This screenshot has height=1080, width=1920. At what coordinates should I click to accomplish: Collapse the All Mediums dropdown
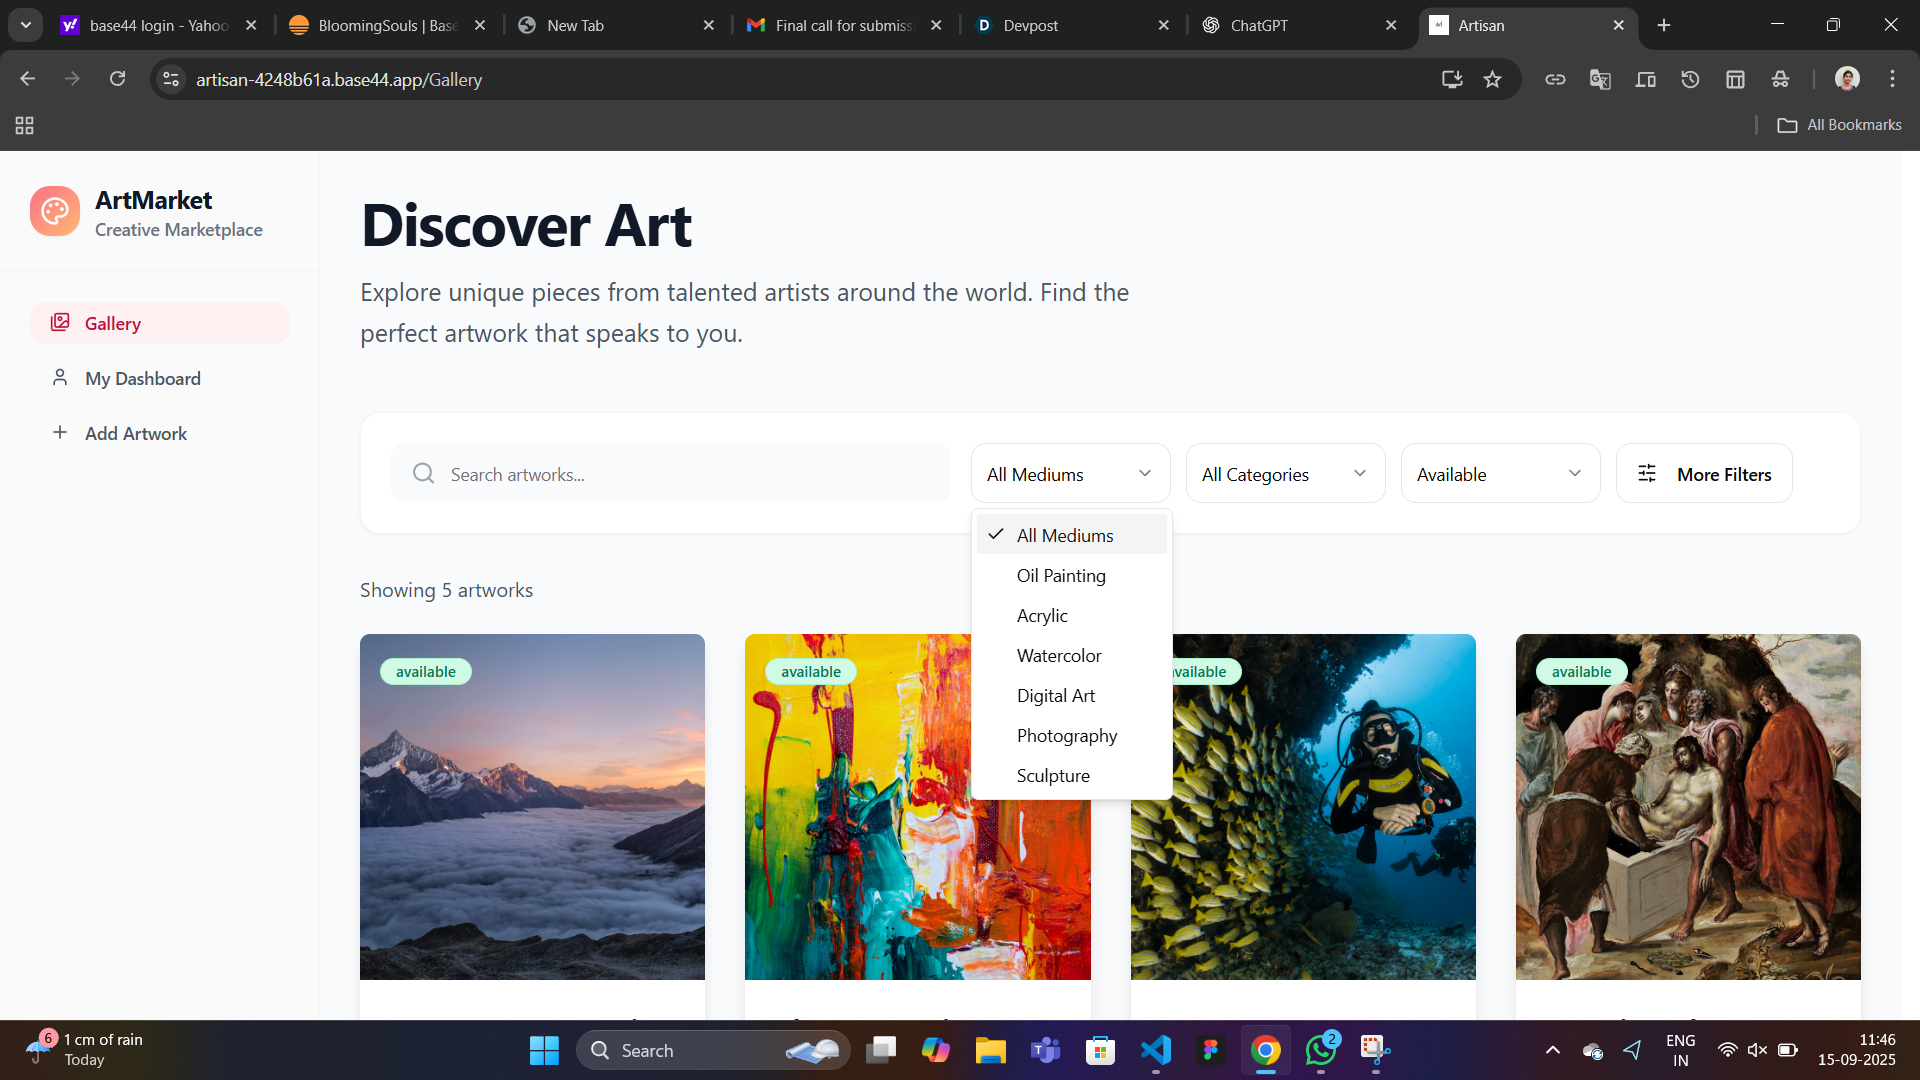coord(1069,474)
